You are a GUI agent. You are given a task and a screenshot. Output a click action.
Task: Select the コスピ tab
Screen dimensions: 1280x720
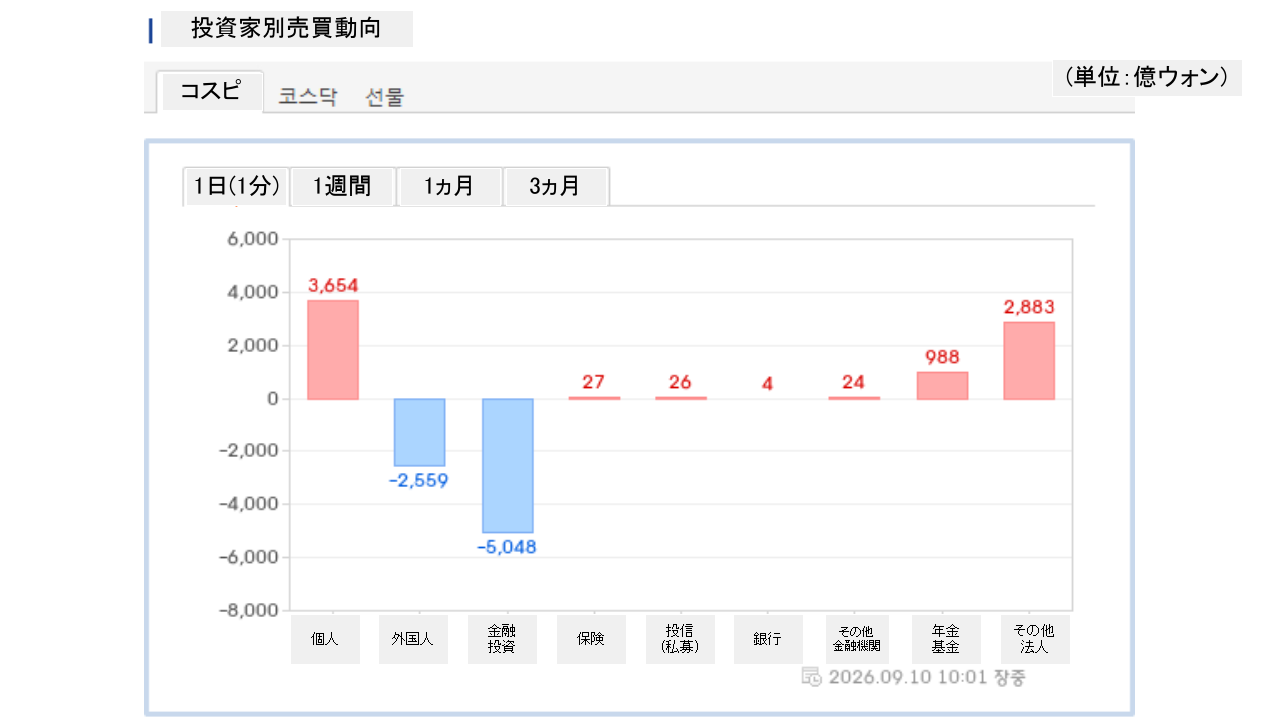pos(210,92)
